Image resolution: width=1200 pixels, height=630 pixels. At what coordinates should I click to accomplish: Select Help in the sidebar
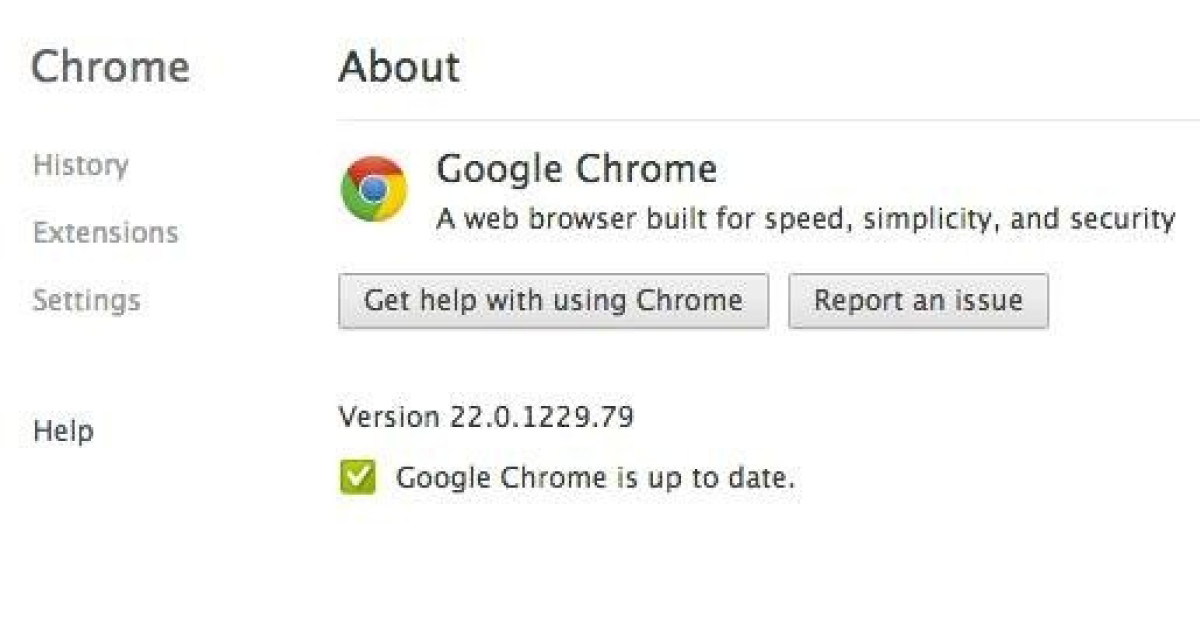click(x=62, y=431)
